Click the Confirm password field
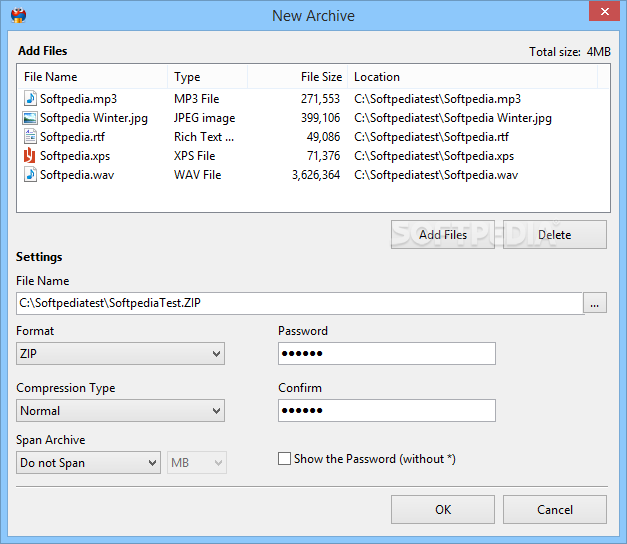The image size is (627, 544). 387,410
